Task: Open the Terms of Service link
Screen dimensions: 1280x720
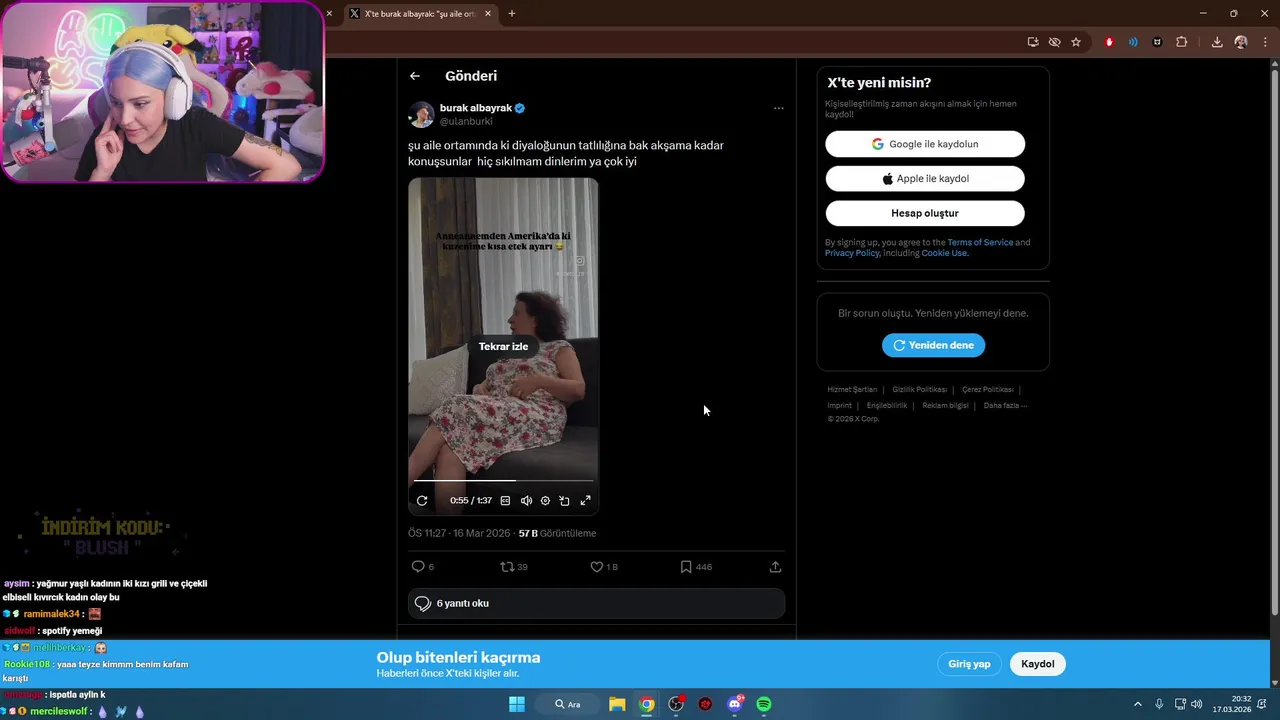Action: coord(980,242)
